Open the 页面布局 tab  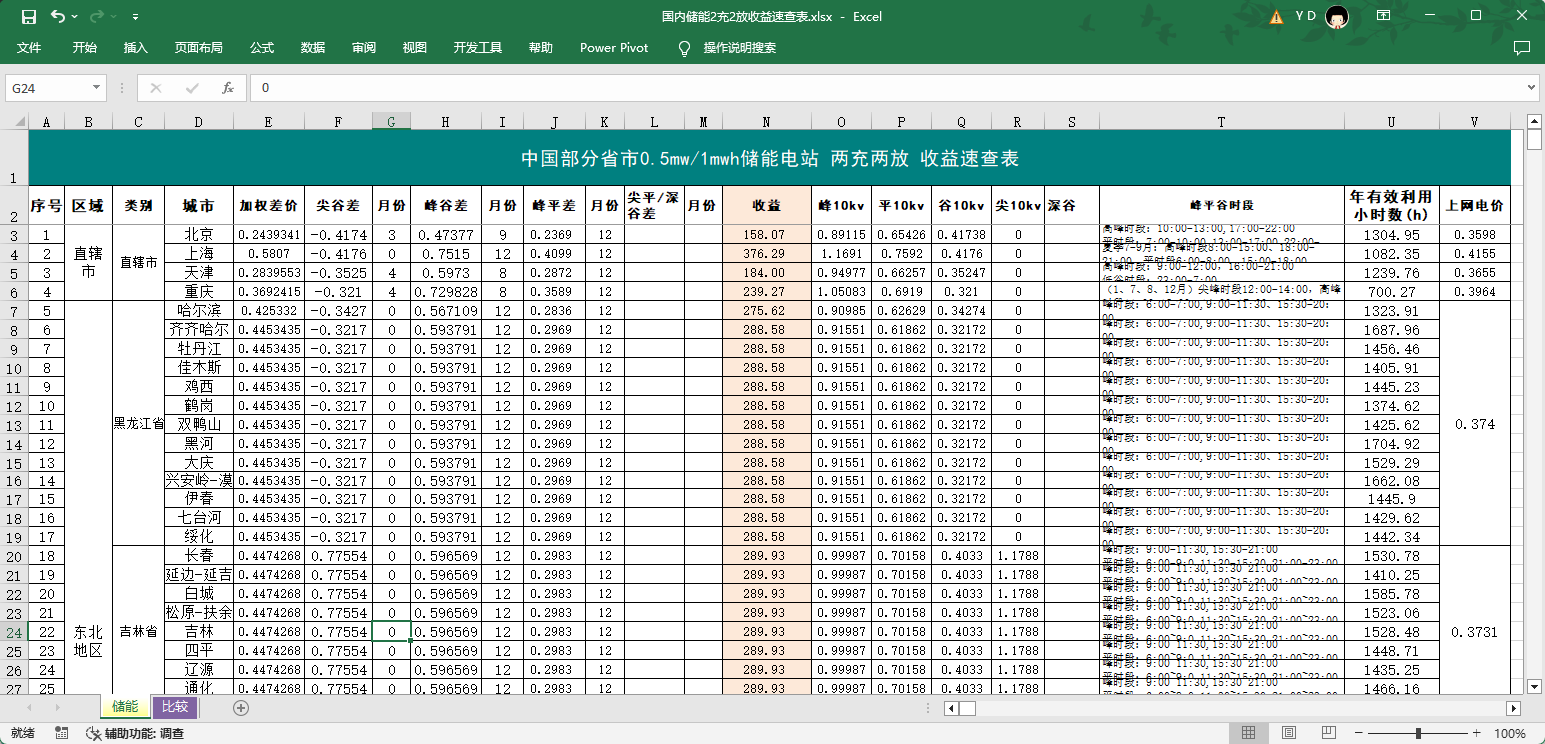pyautogui.click(x=199, y=48)
